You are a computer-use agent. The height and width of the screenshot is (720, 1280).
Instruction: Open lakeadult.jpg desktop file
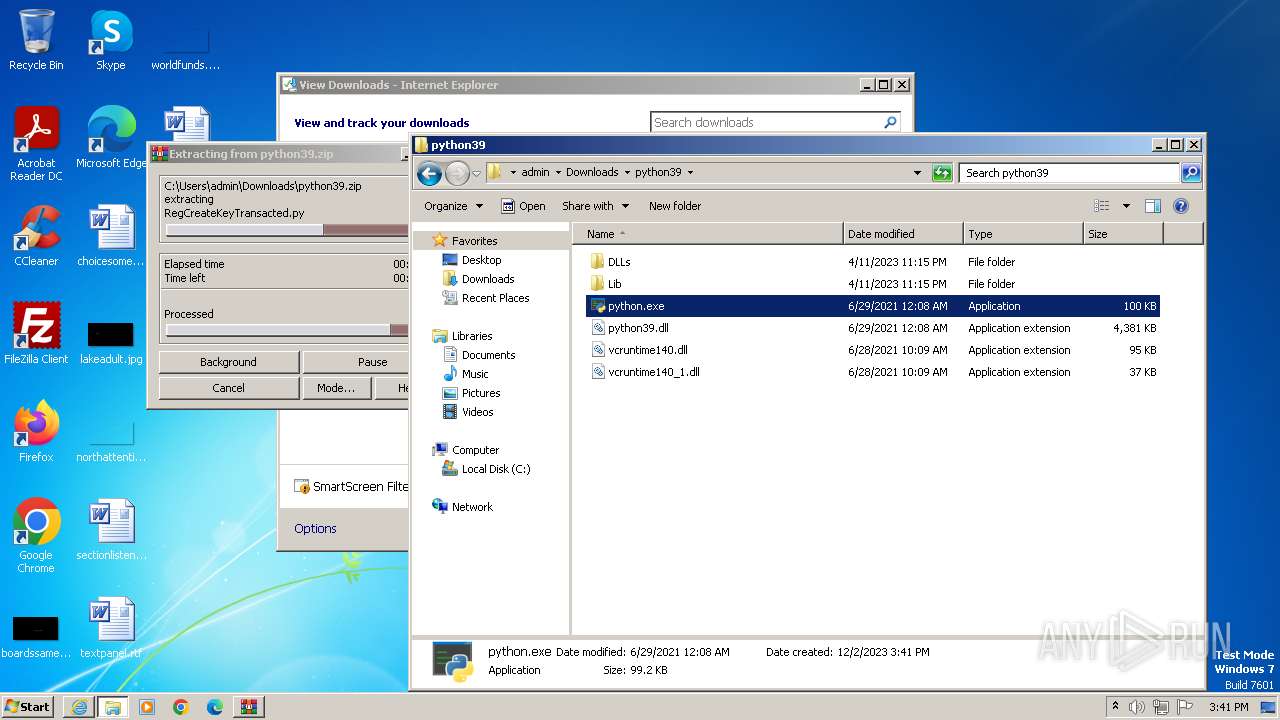tap(111, 342)
